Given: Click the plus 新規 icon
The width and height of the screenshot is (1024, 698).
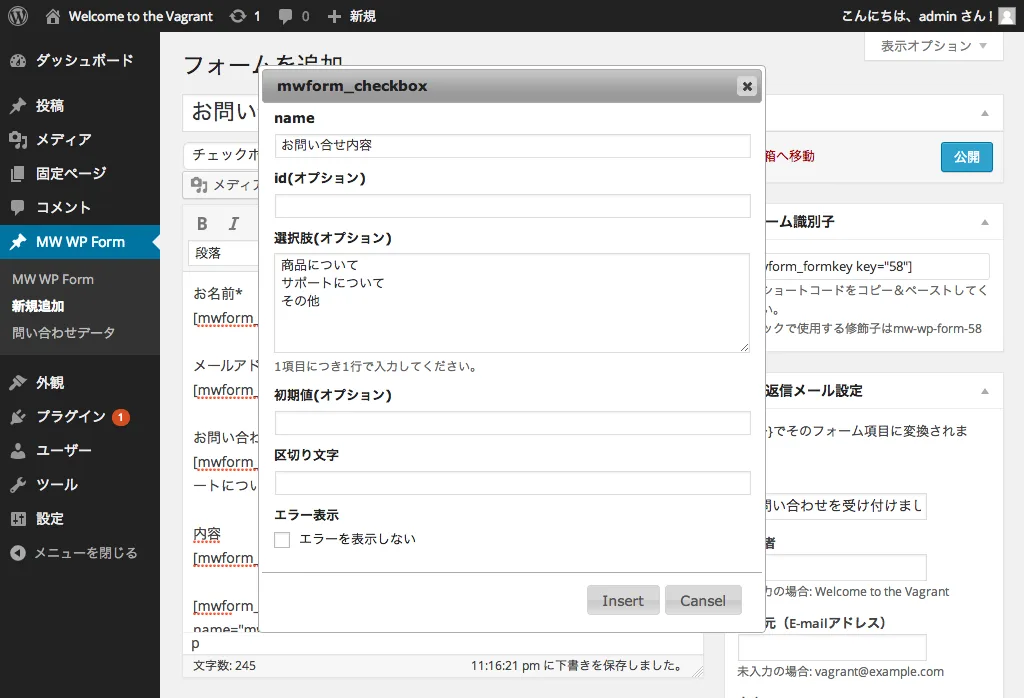Looking at the screenshot, I should (x=334, y=16).
